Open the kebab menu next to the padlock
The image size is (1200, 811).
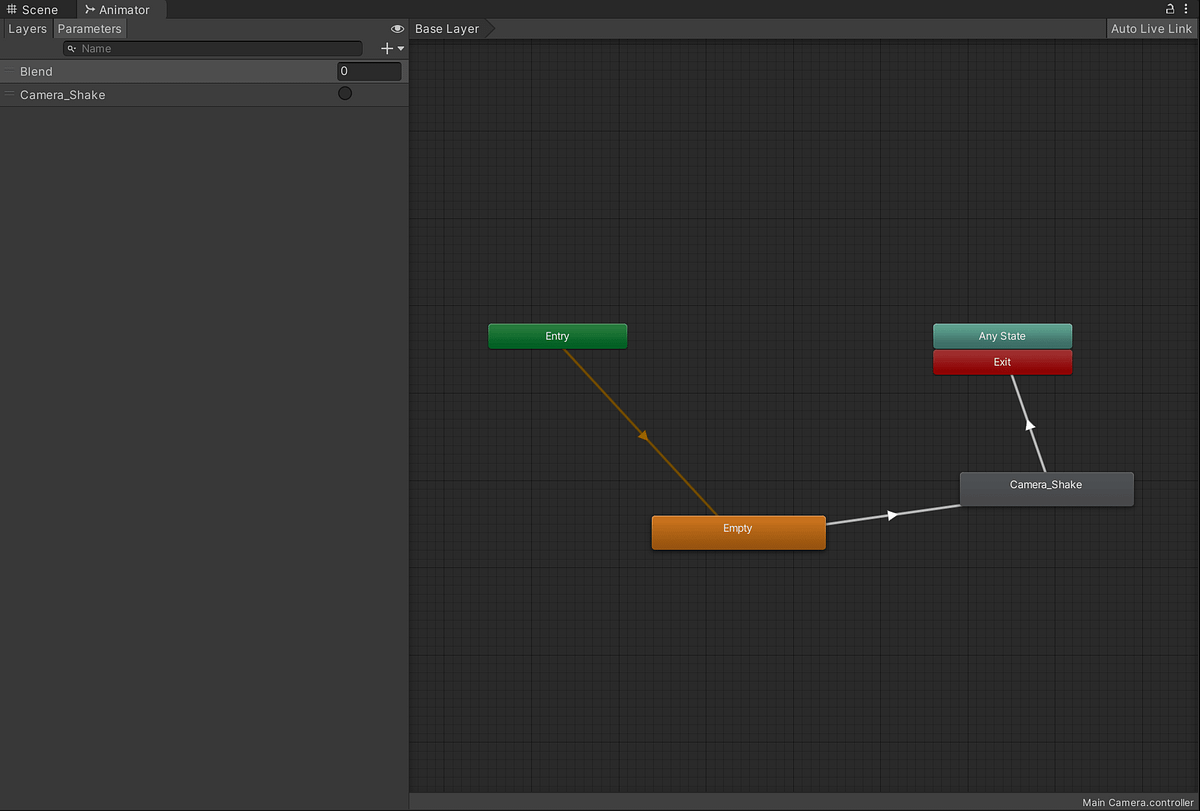[x=1186, y=9]
